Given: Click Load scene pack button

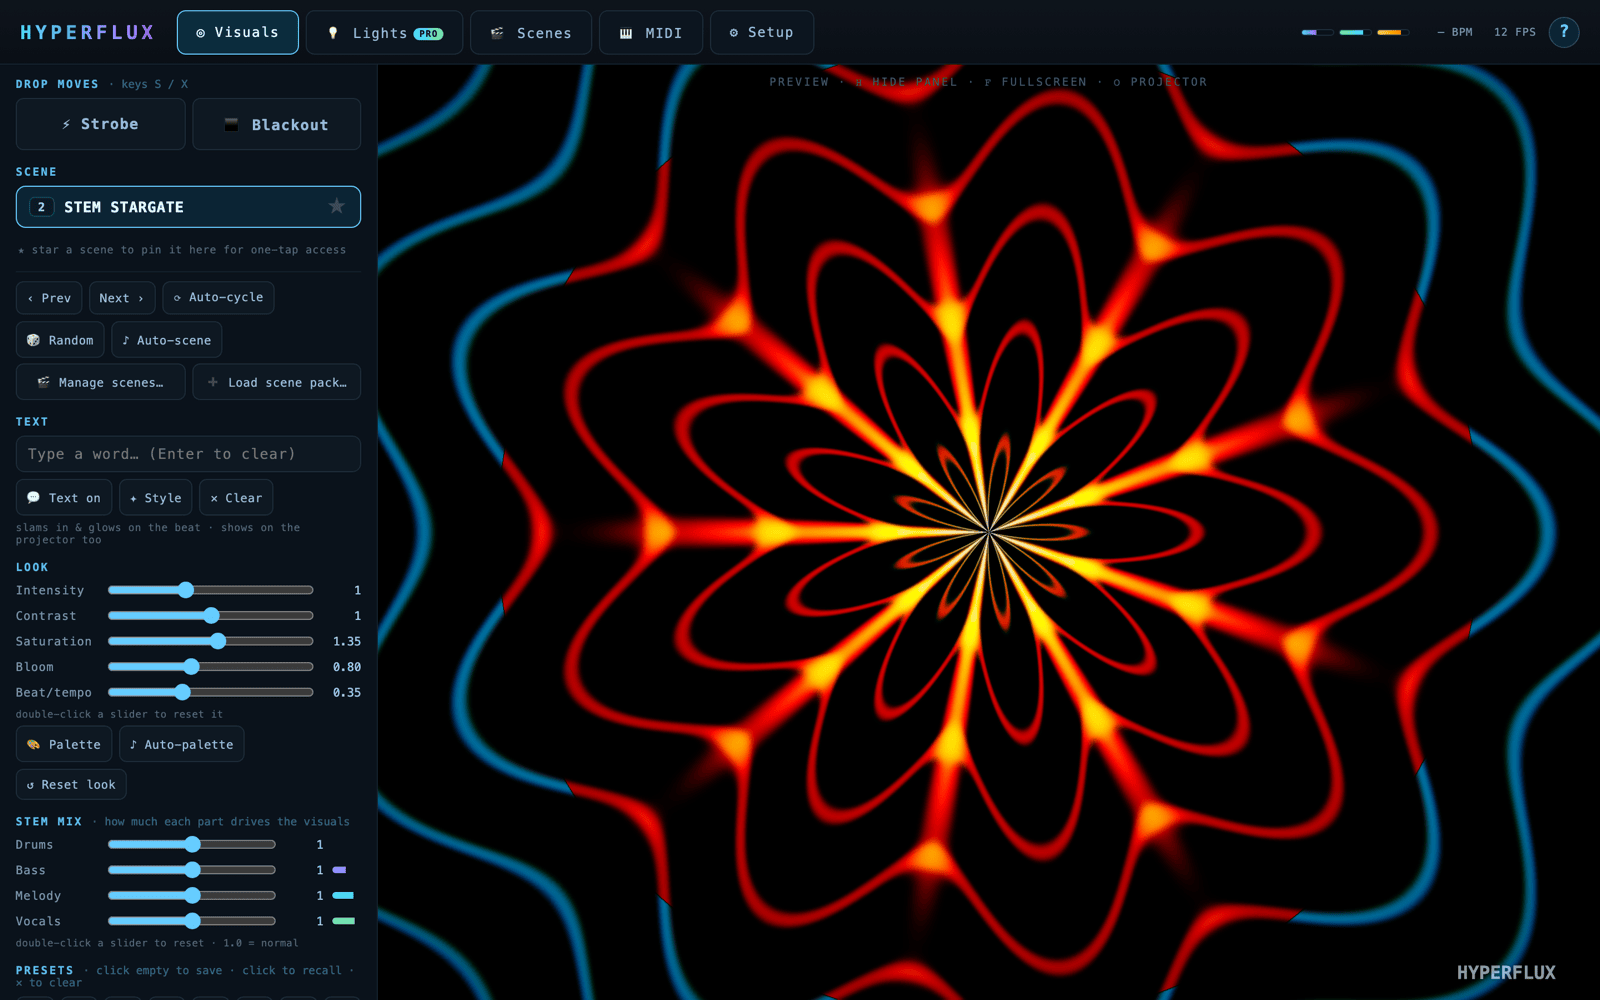Looking at the screenshot, I should [277, 382].
